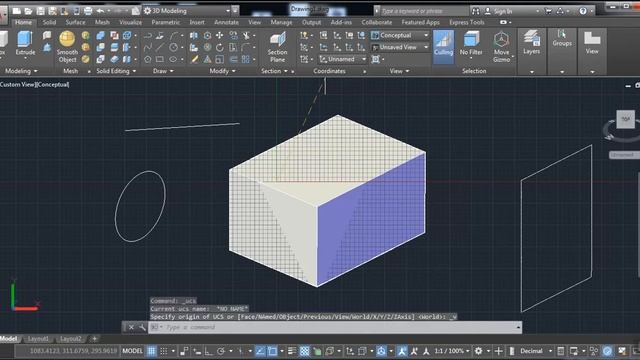Switch to the Annotate ribbon tab
Image resolution: width=640 pixels, height=360 pixels.
click(226, 22)
